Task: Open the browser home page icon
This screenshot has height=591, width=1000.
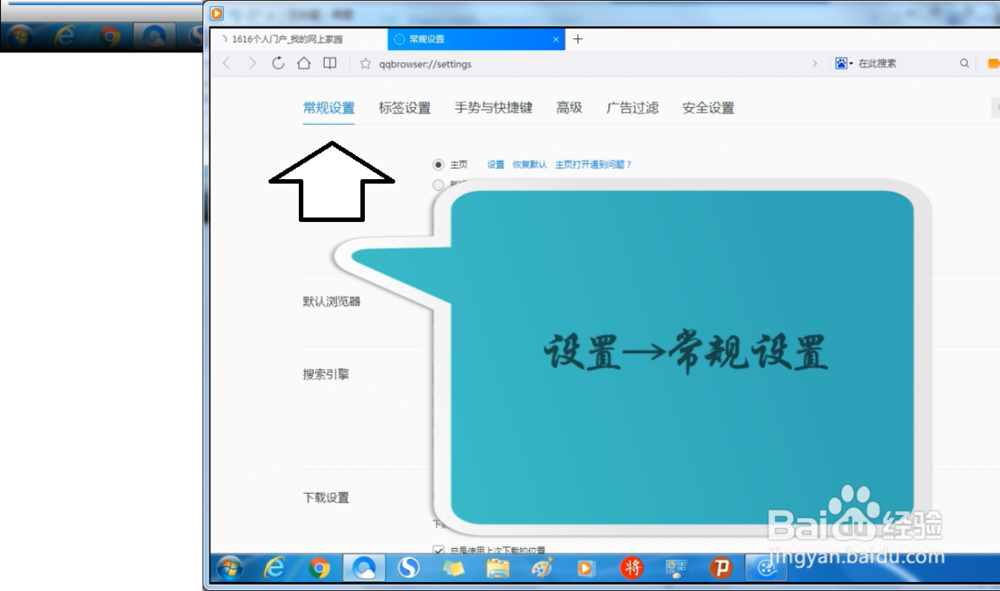Action: [x=304, y=63]
